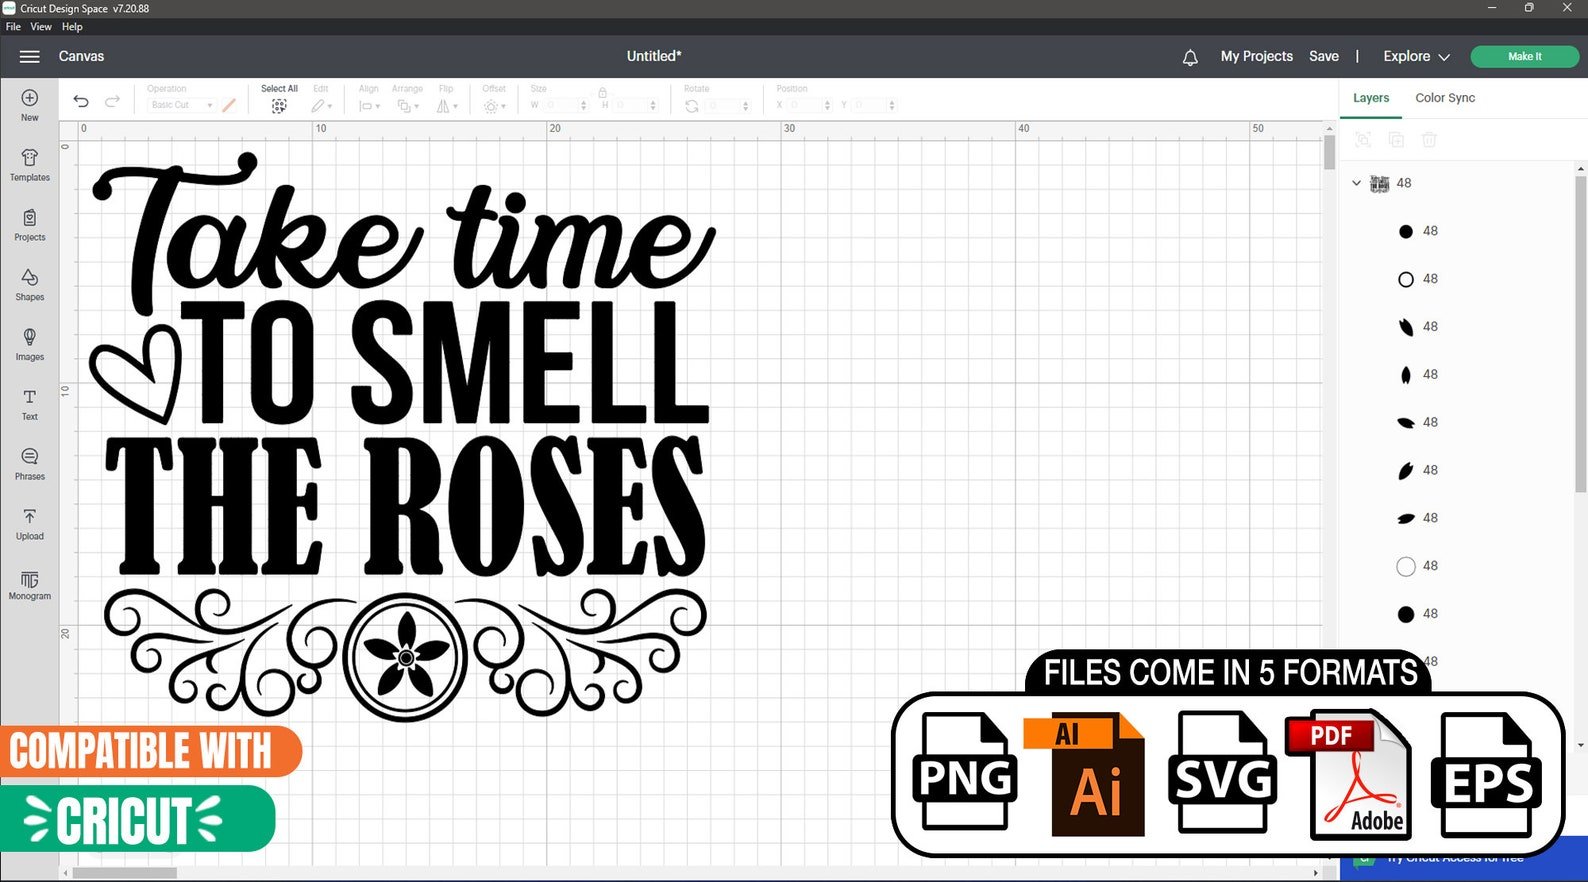The width and height of the screenshot is (1588, 882).
Task: Open the hamburger menu next to Canvas
Action: (30, 57)
